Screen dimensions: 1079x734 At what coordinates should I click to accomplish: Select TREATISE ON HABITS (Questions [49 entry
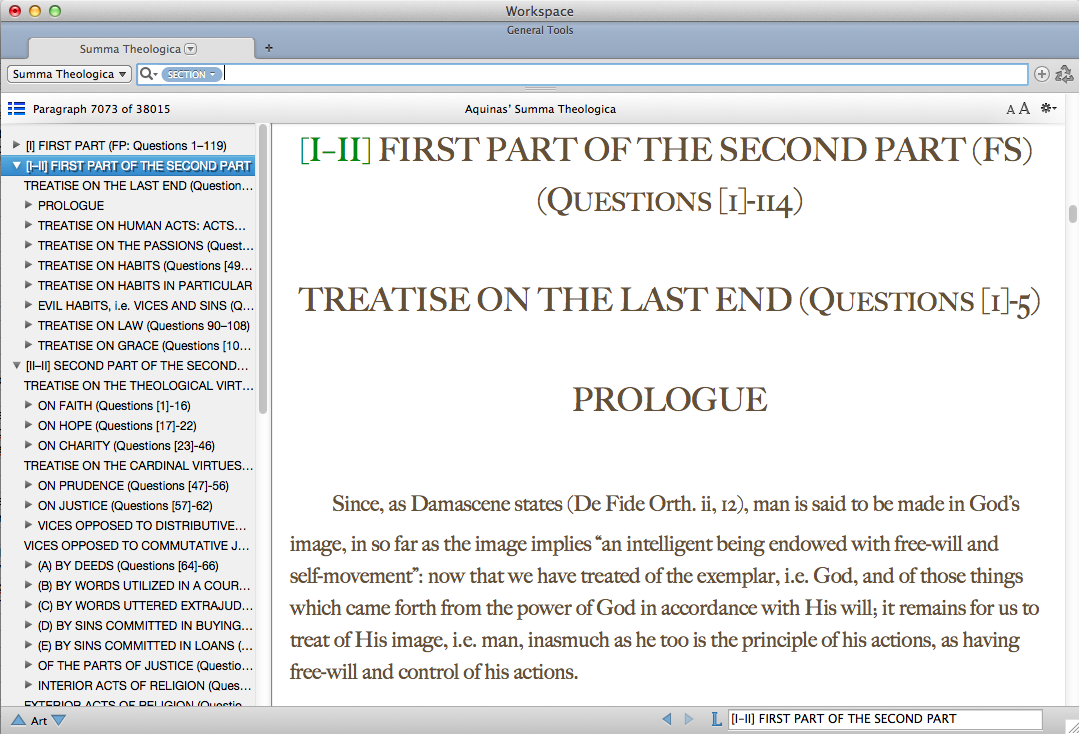pyautogui.click(x=145, y=266)
